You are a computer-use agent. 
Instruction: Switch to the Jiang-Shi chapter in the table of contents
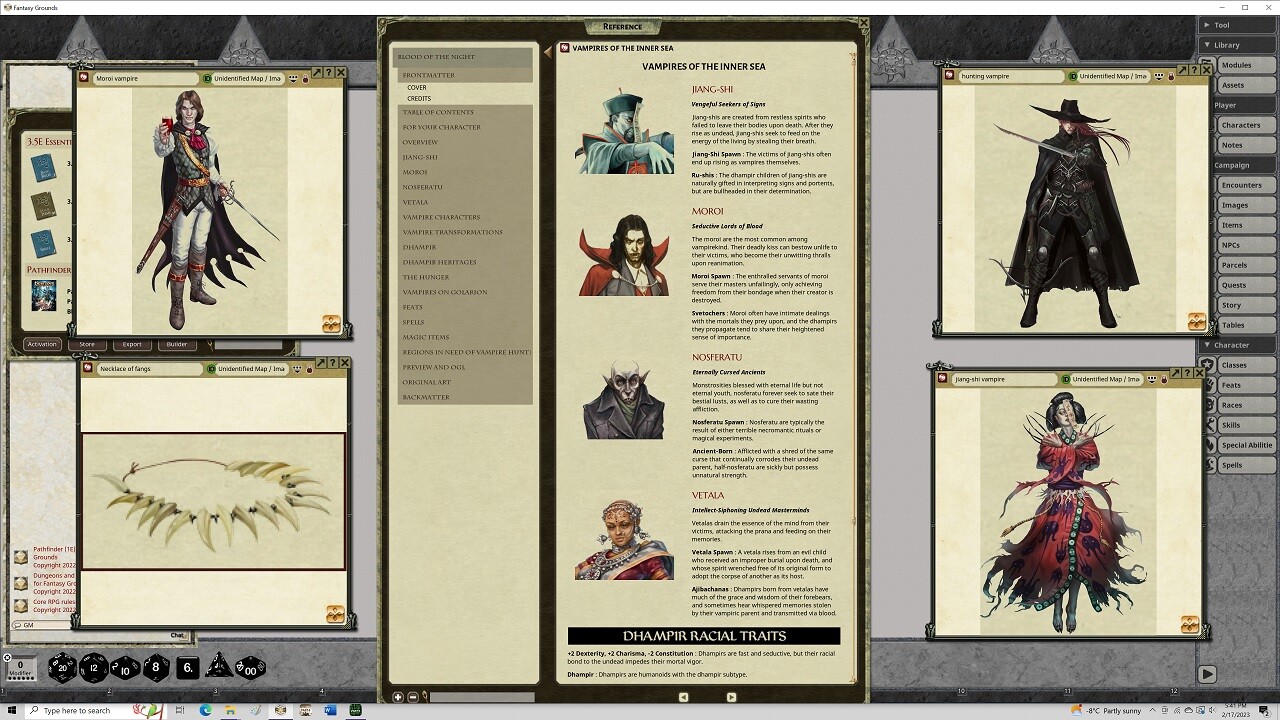pos(420,157)
